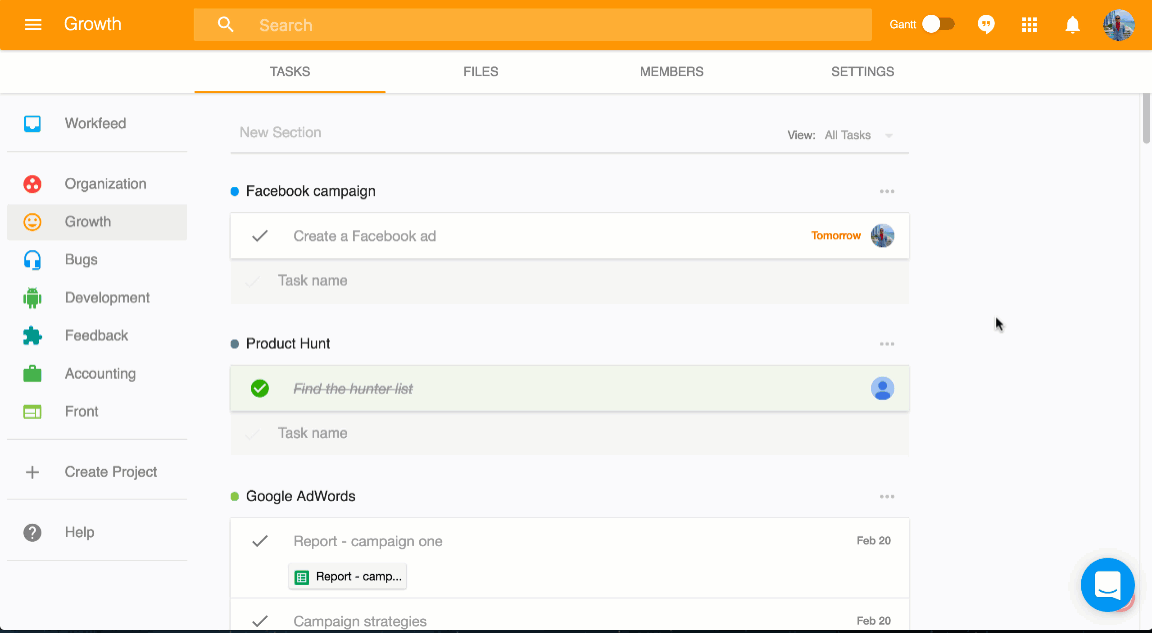Screen dimensions: 1152x633
Task: Open the Organization project
Action: (x=97, y=184)
